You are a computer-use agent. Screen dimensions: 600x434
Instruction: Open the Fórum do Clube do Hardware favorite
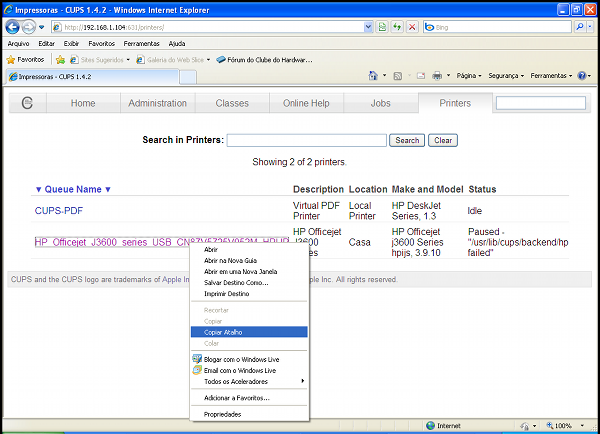(264, 60)
